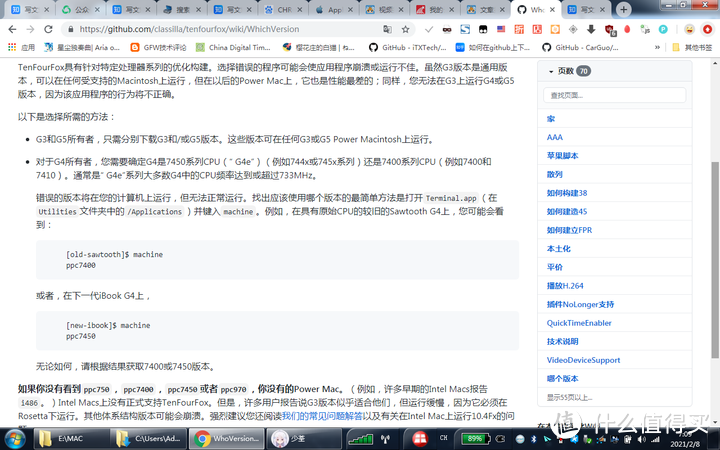Open the 星尘狼奏曲 Aria bookmark
This screenshot has height=450, width=720.
click(82, 47)
